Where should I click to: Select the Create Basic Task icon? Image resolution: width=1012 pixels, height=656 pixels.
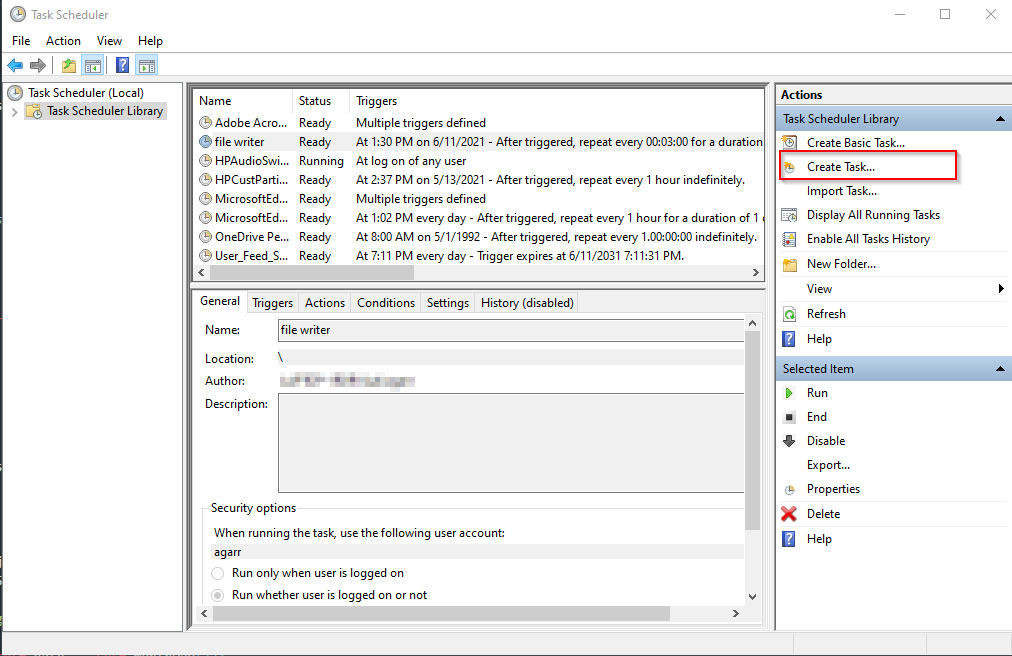pos(787,142)
